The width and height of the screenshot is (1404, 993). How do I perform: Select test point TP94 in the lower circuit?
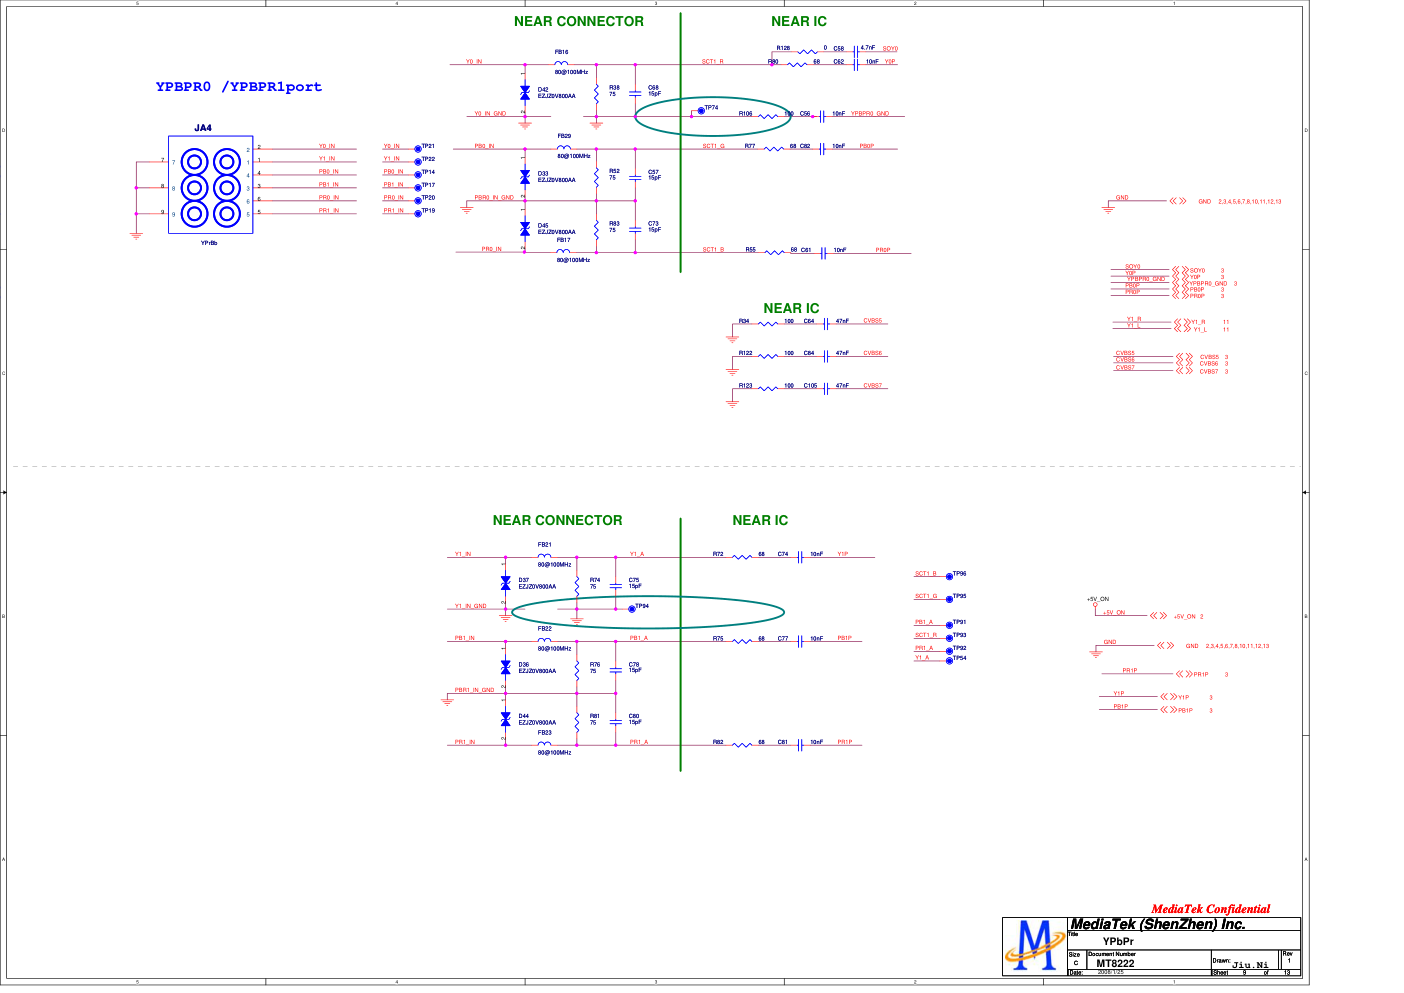pos(631,608)
